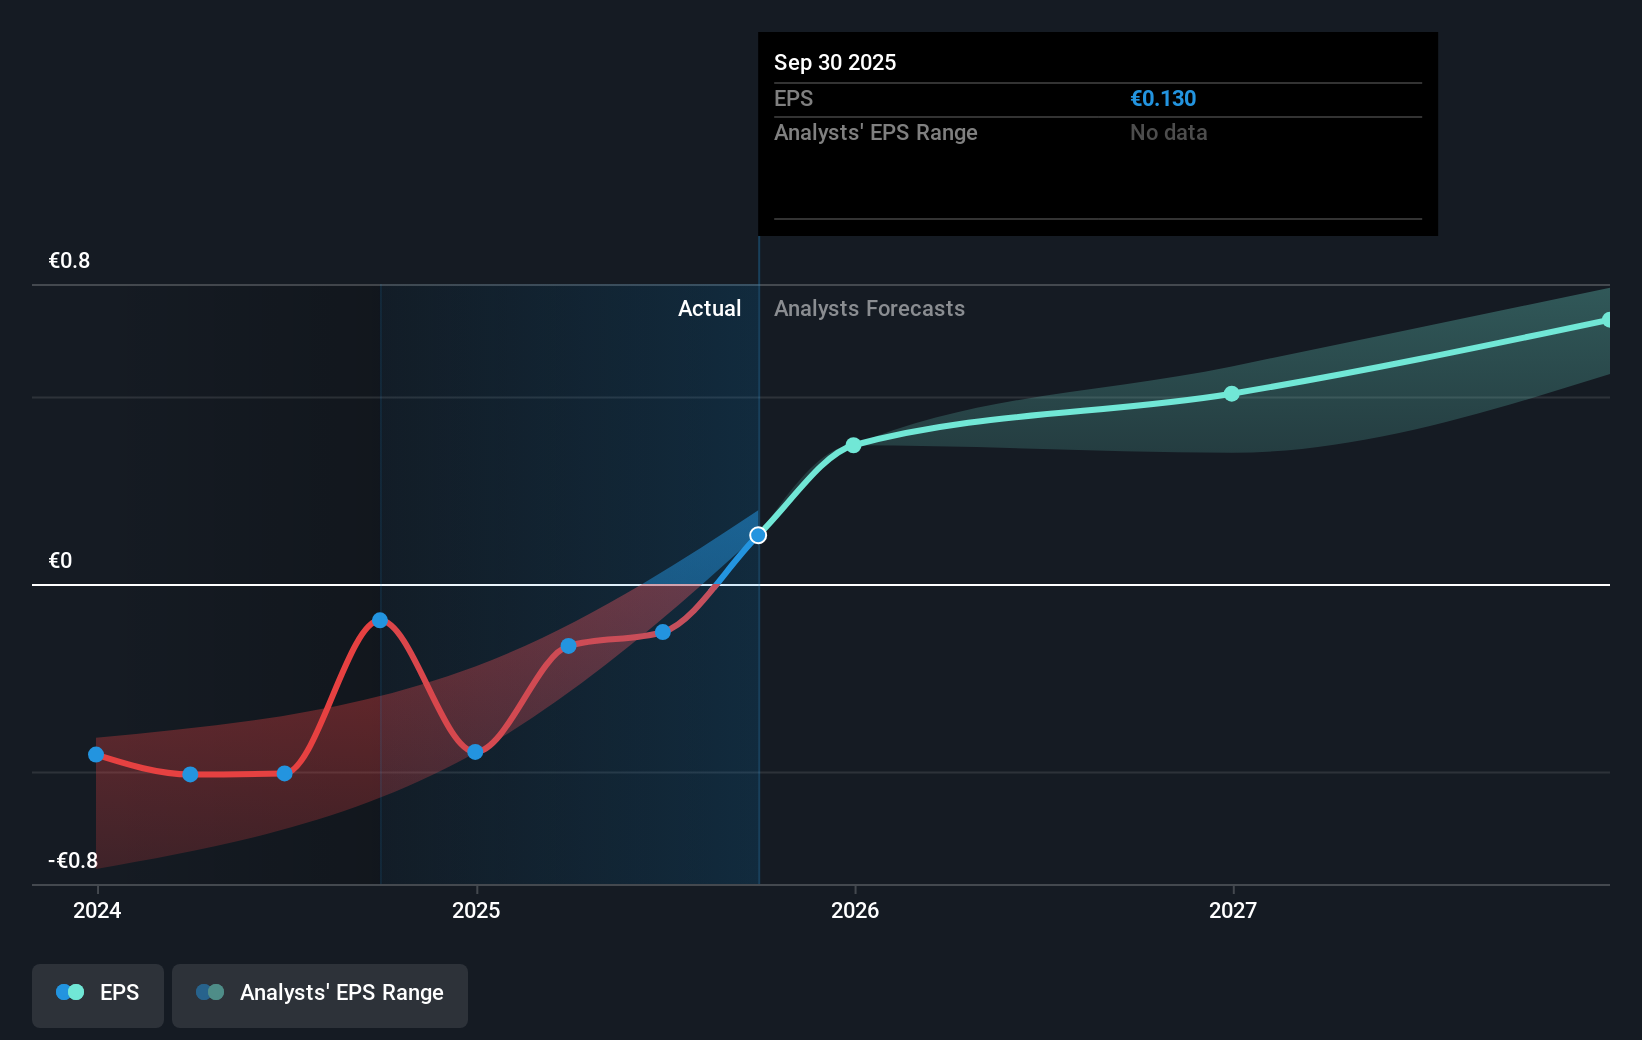Select the Analysts Forecasts section label
The width and height of the screenshot is (1642, 1040).
(869, 308)
